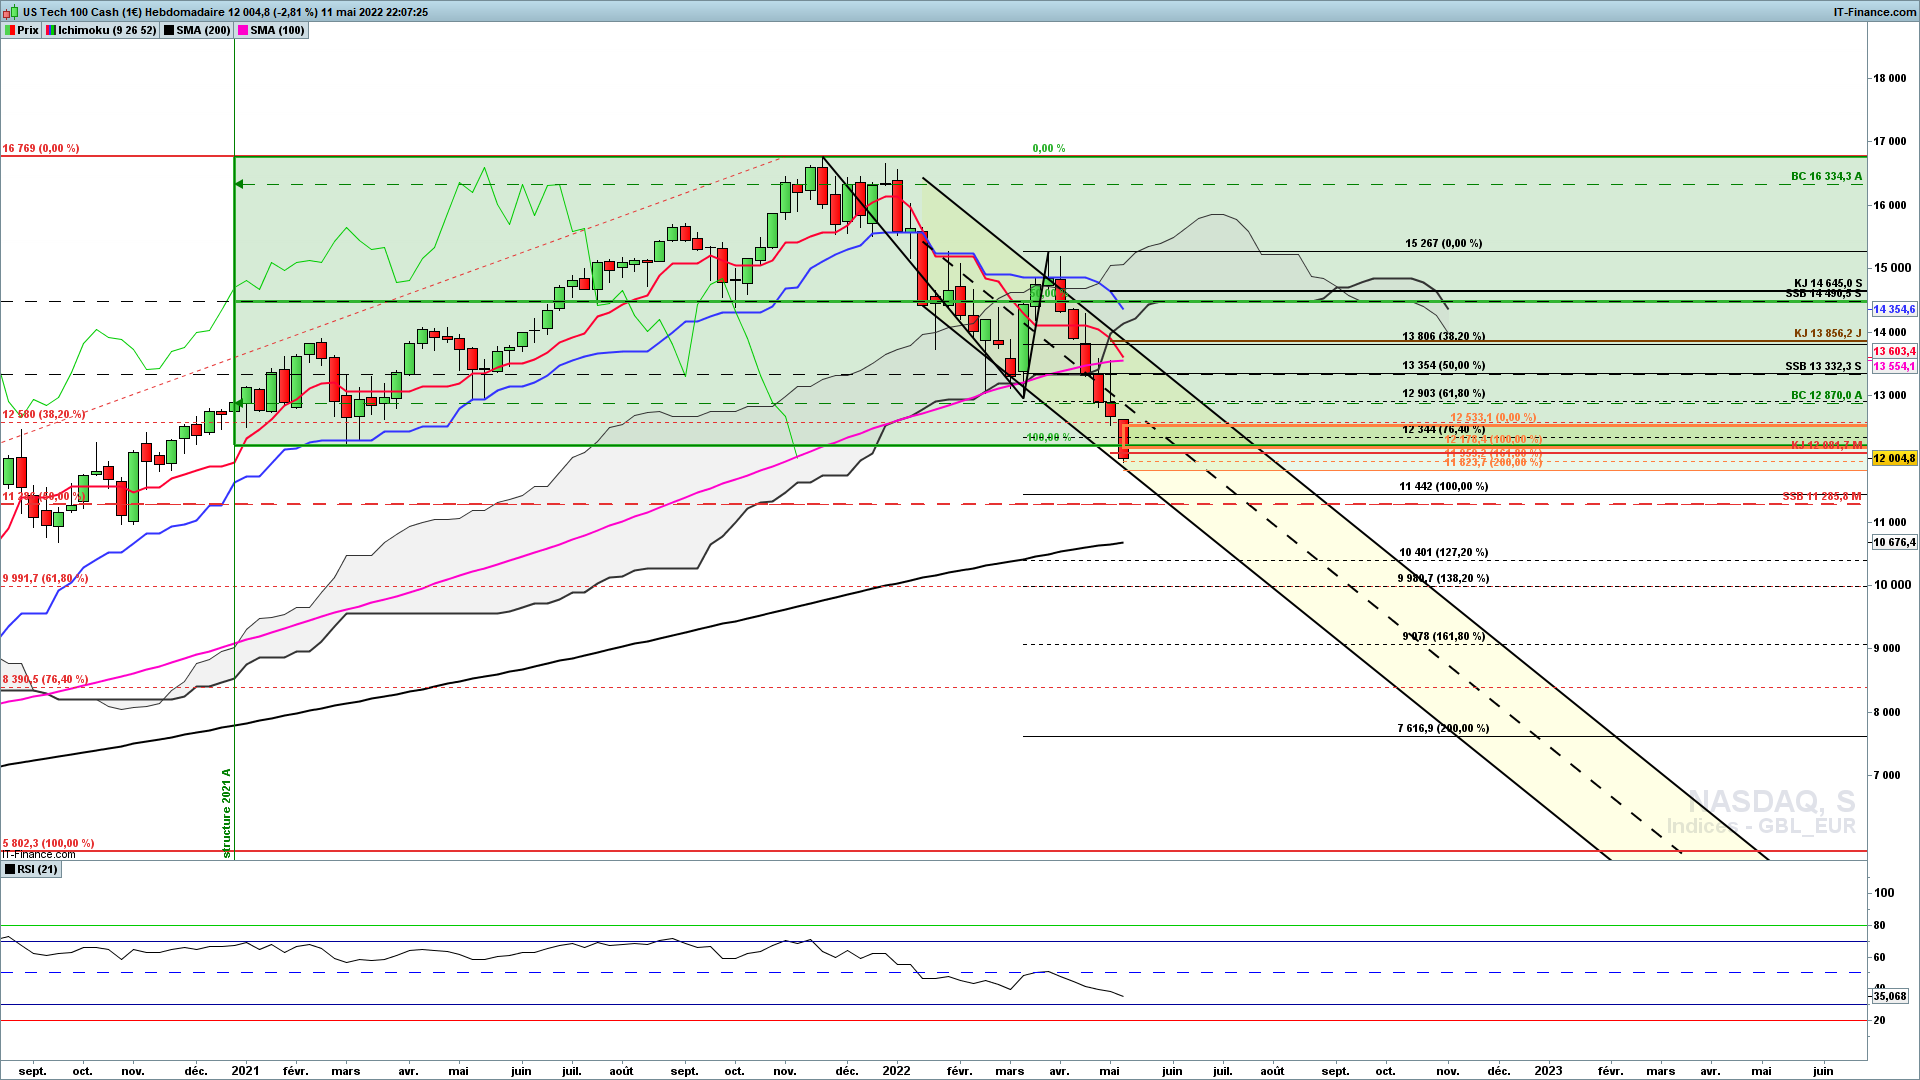Click the 2022 year marker on time axis
The image size is (1920, 1080).
(x=896, y=1070)
